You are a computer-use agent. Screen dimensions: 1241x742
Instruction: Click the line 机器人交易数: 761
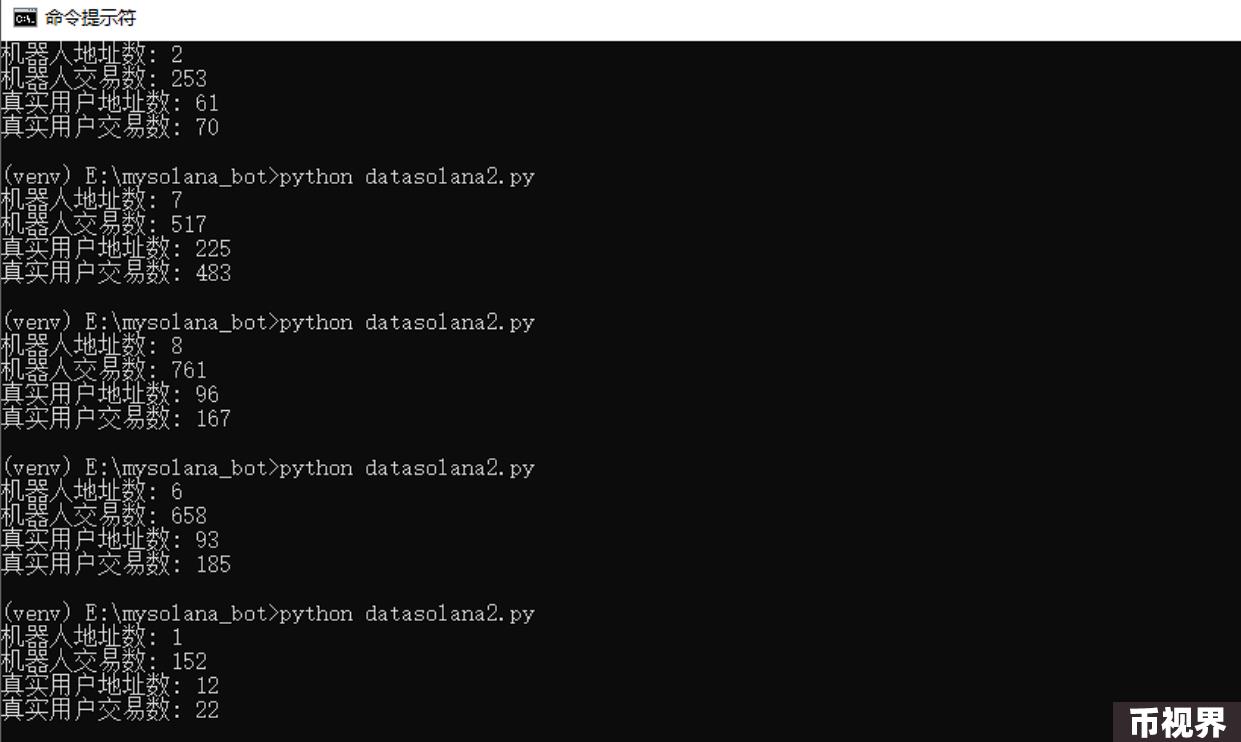coord(104,371)
